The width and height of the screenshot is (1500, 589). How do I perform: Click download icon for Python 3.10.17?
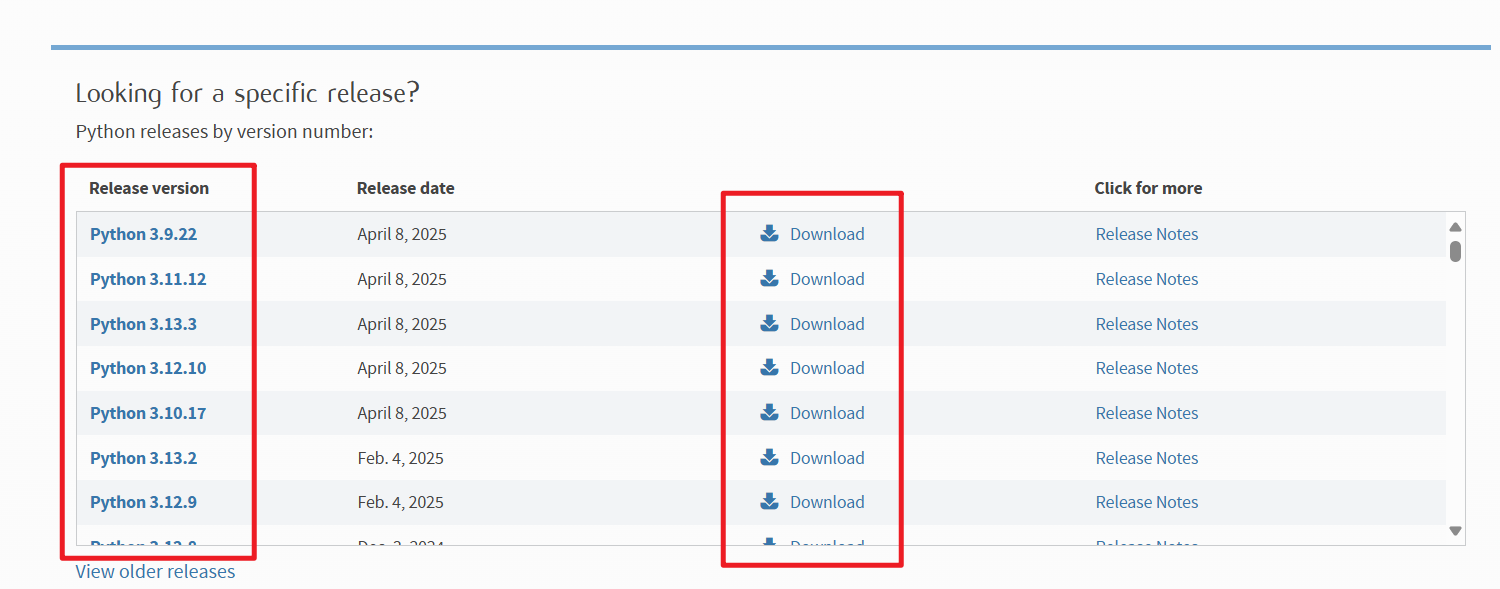769,412
